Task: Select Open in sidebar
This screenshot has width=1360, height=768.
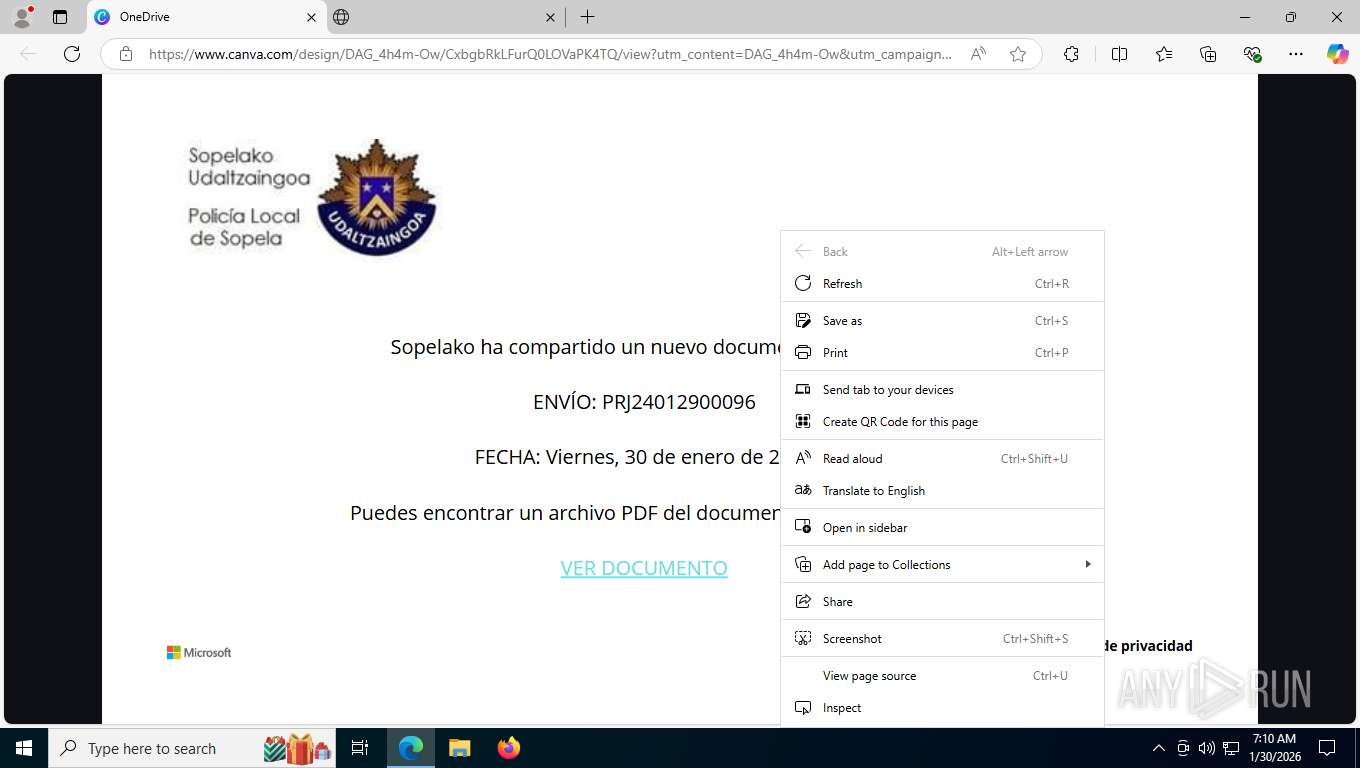Action: (x=942, y=527)
